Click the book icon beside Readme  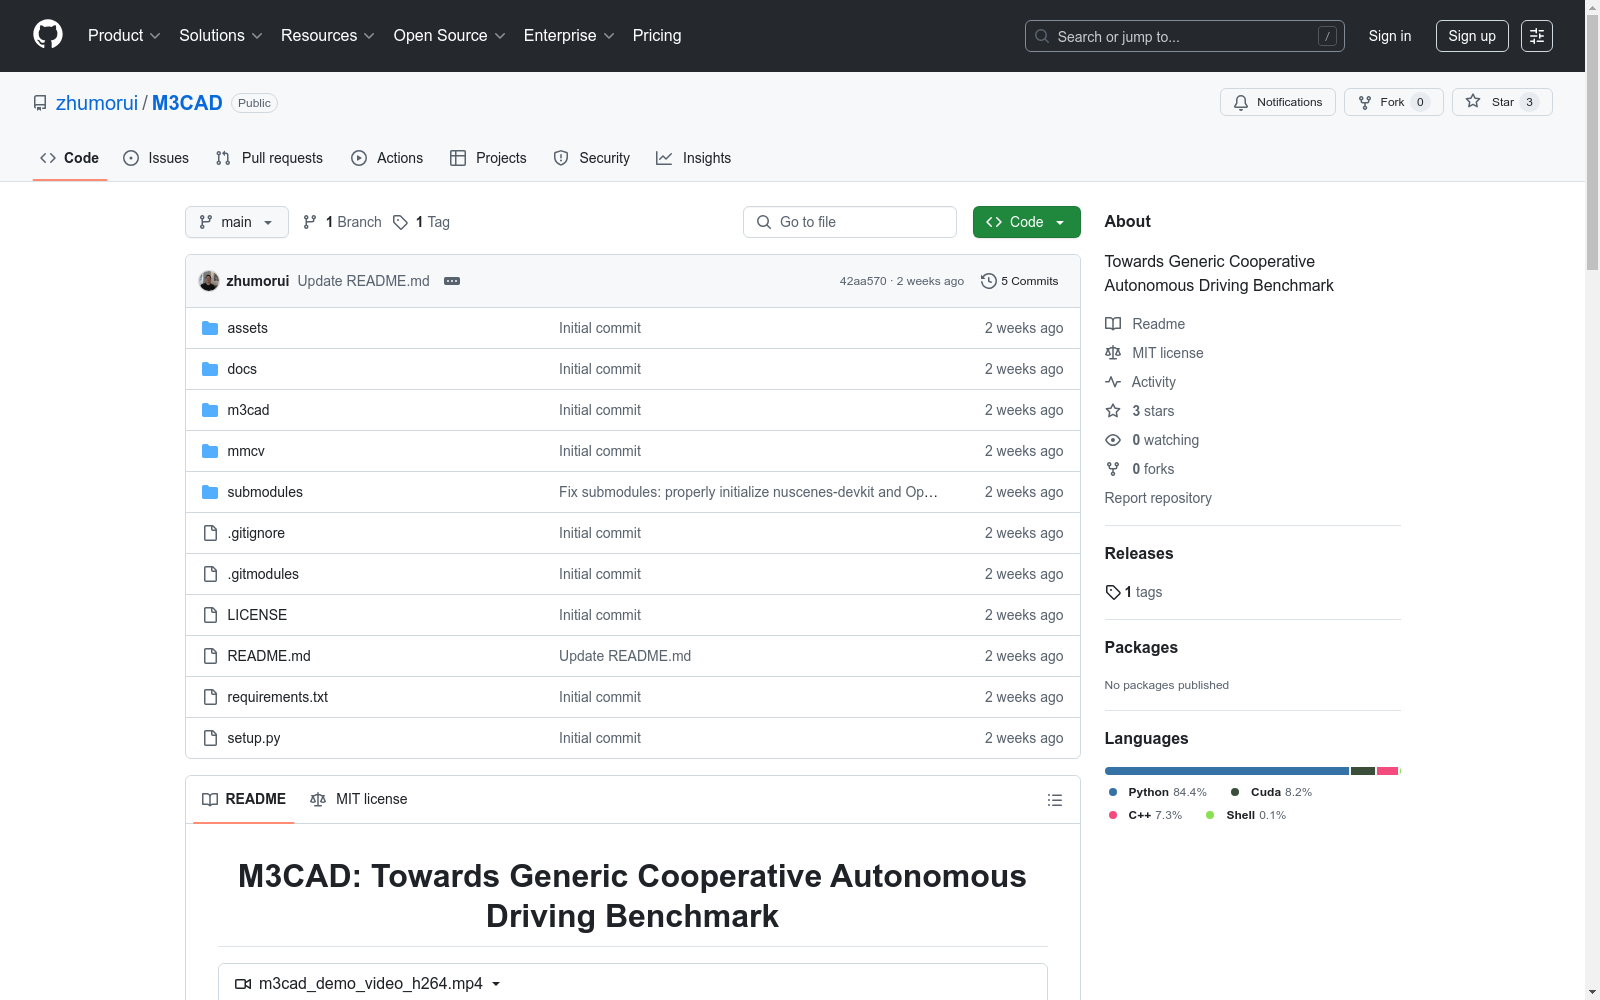pos(1113,324)
